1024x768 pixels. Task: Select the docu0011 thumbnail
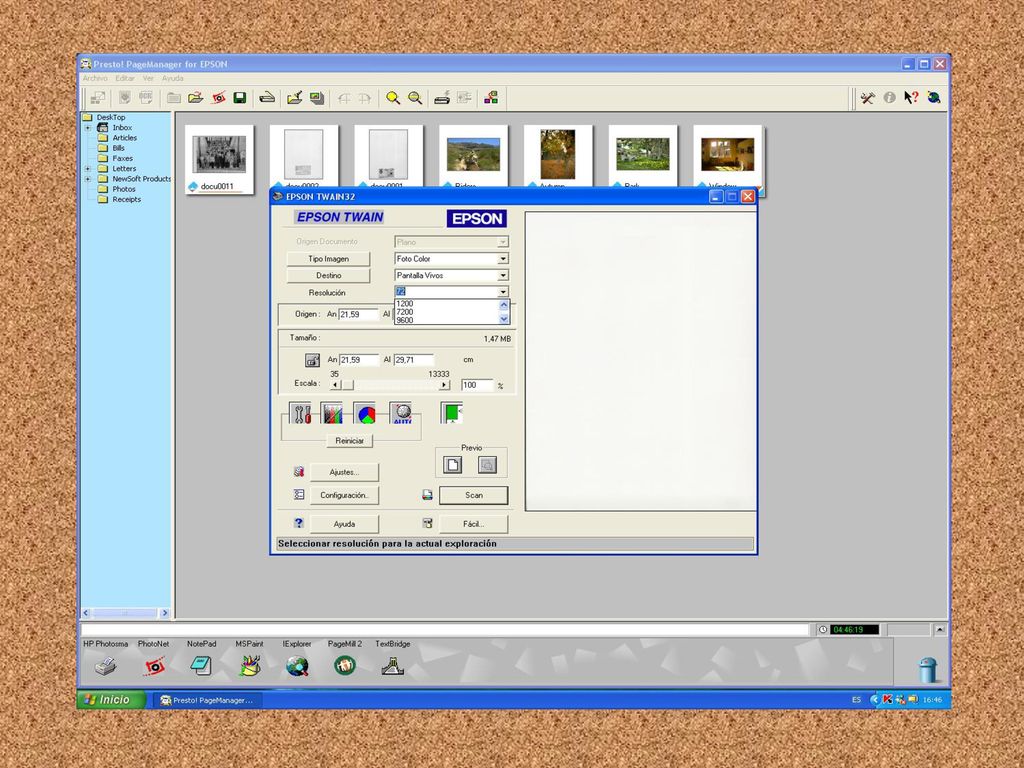pyautogui.click(x=219, y=160)
